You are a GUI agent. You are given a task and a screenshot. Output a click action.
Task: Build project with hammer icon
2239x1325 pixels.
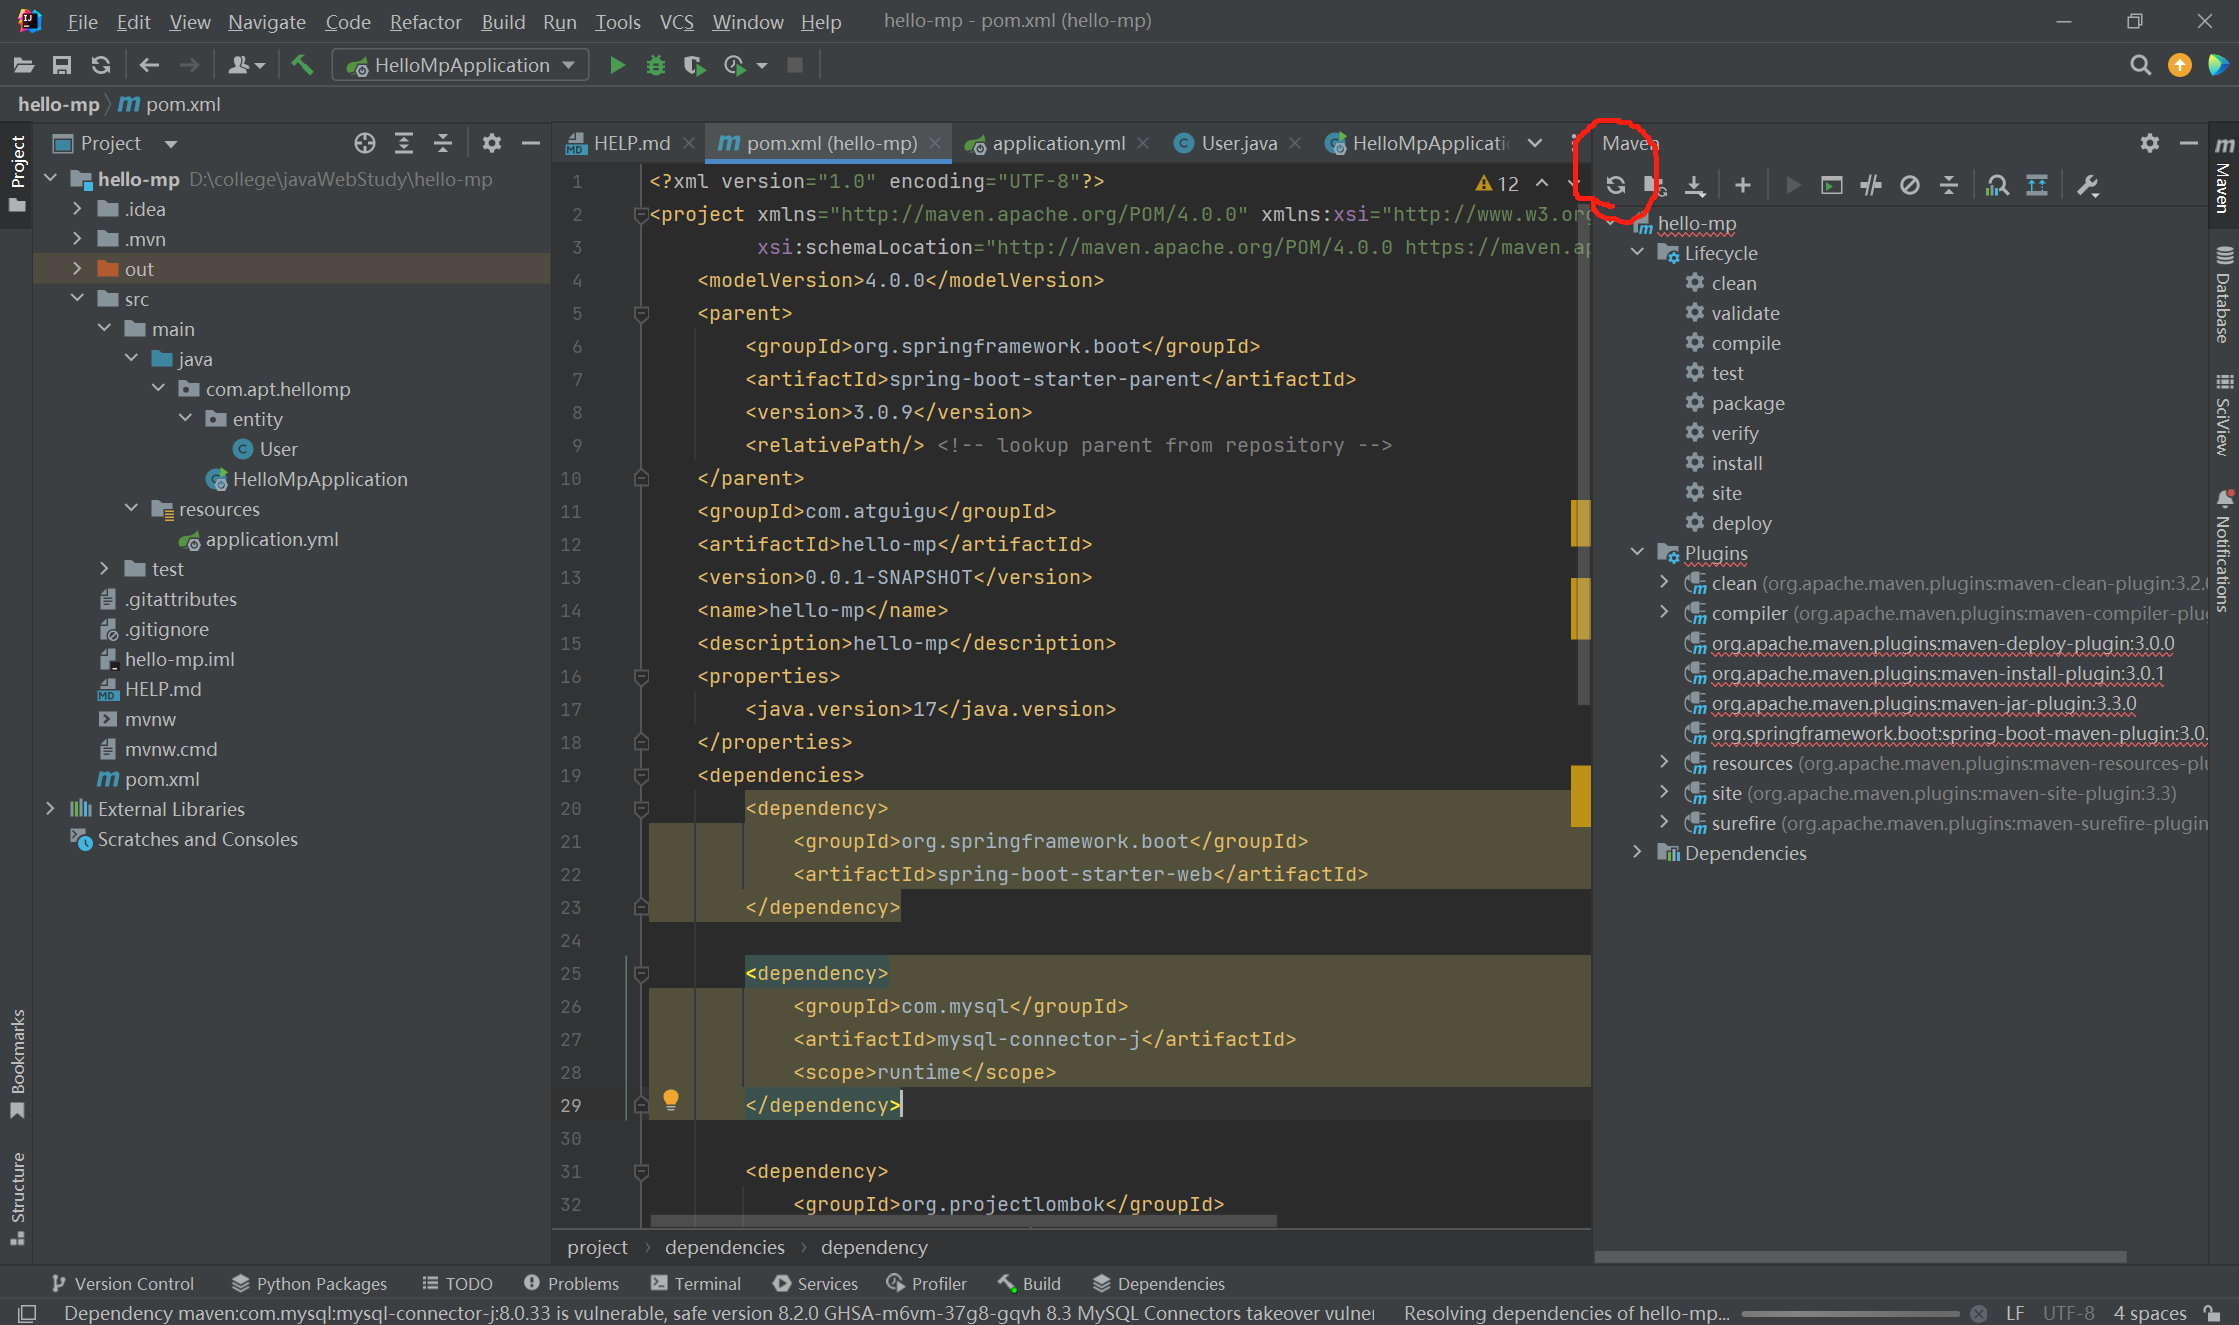coord(301,65)
